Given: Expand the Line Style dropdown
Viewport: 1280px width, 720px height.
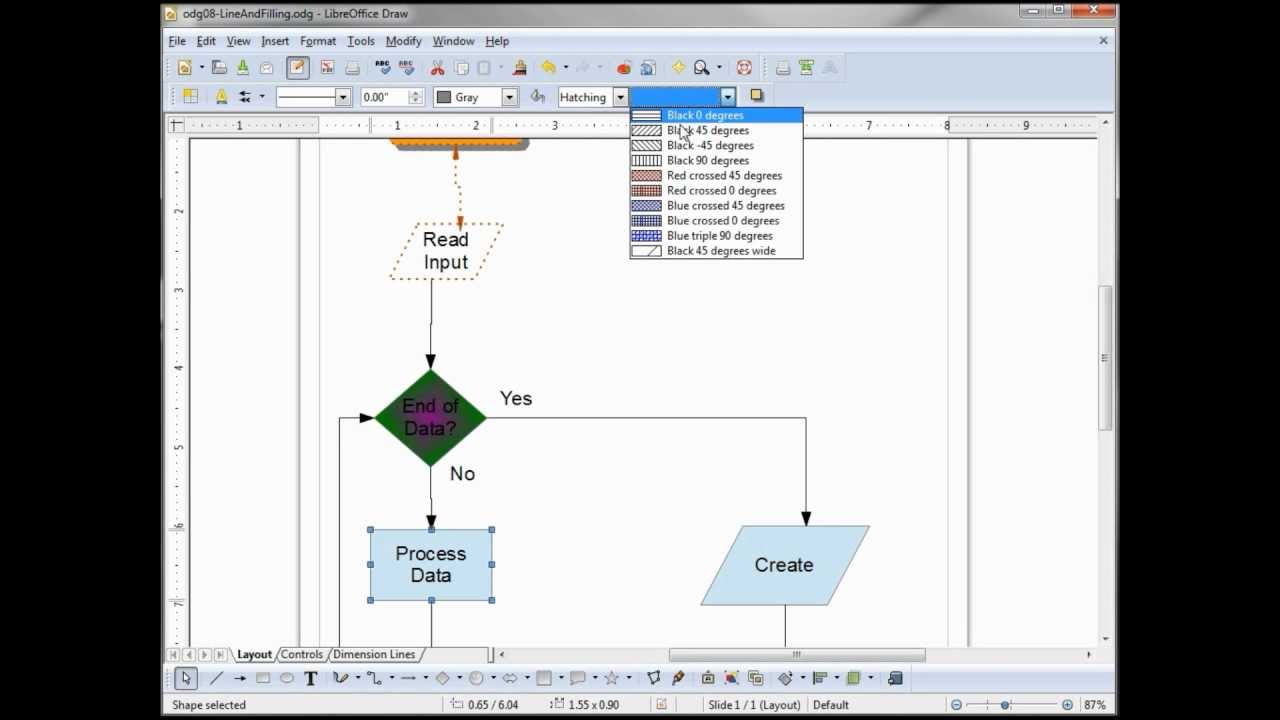Looking at the screenshot, I should tap(343, 97).
